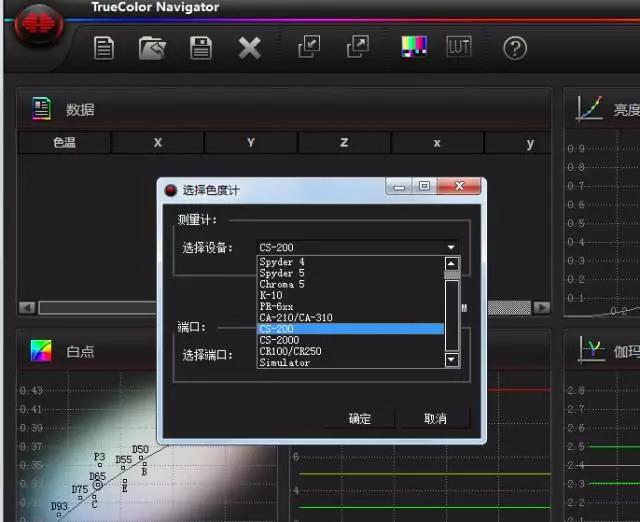Click the 数据 panel icon
640x522 pixels.
tap(41, 109)
